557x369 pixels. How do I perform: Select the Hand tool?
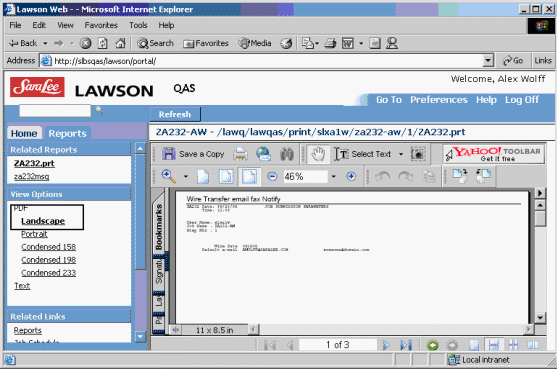[x=318, y=154]
